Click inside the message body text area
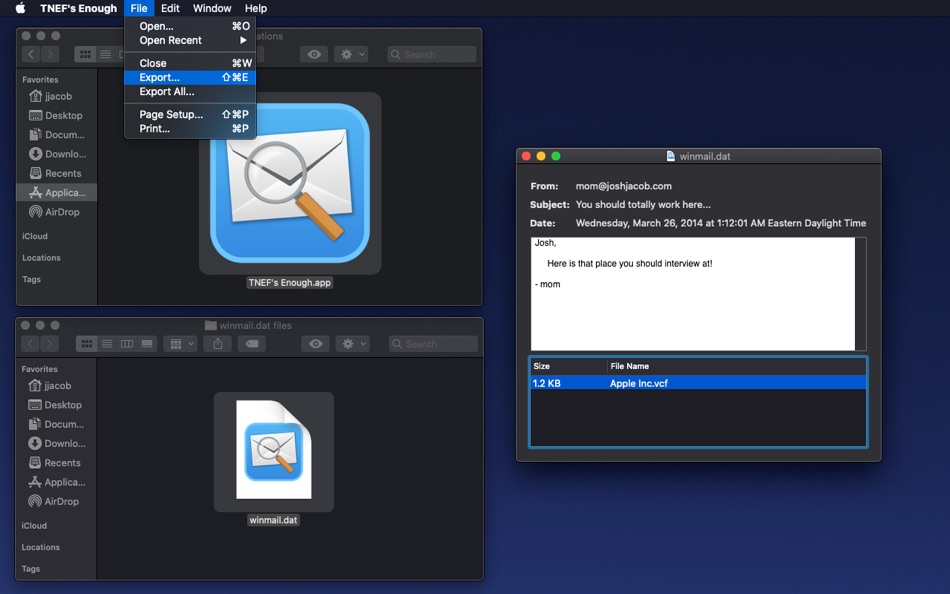950x594 pixels. (693, 294)
